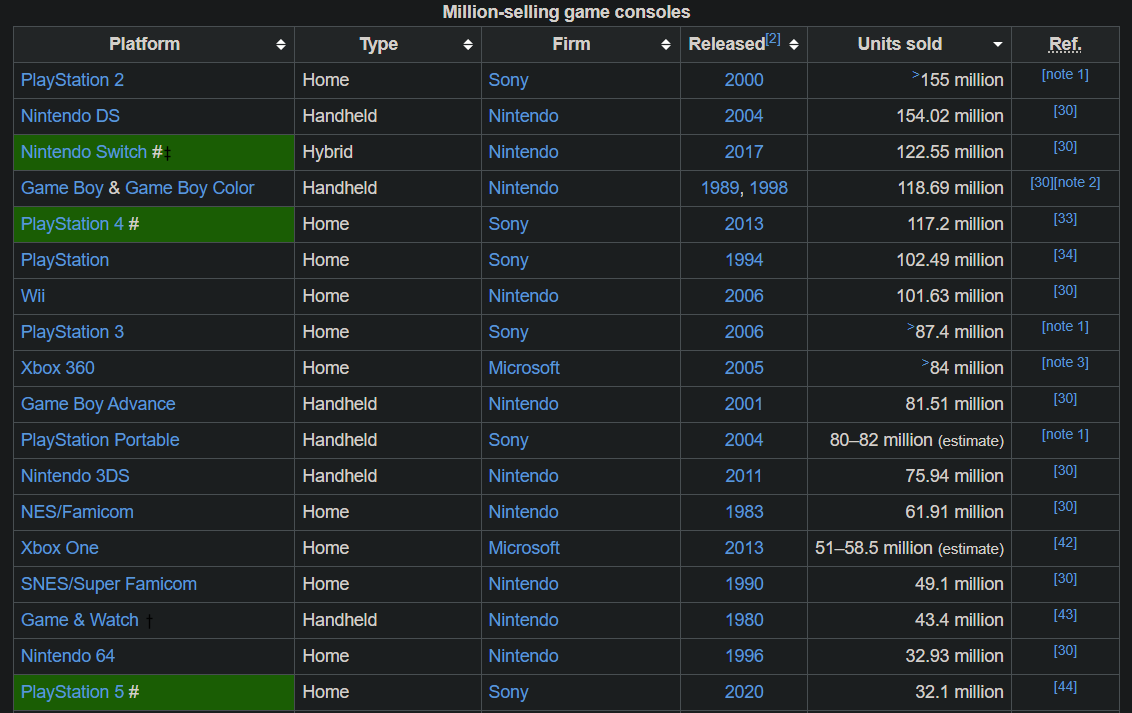Select the Million-selling game consoles caption

pos(566,12)
